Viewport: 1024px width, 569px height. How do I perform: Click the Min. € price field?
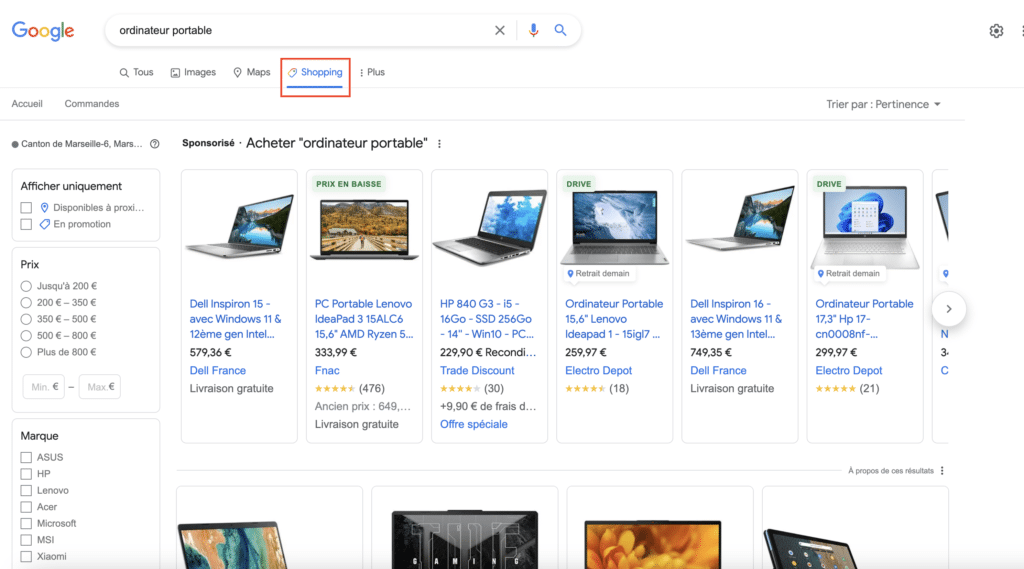pyautogui.click(x=44, y=387)
